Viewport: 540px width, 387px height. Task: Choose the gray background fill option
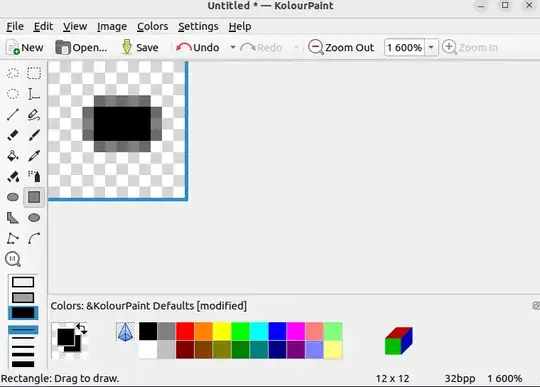pos(23,298)
